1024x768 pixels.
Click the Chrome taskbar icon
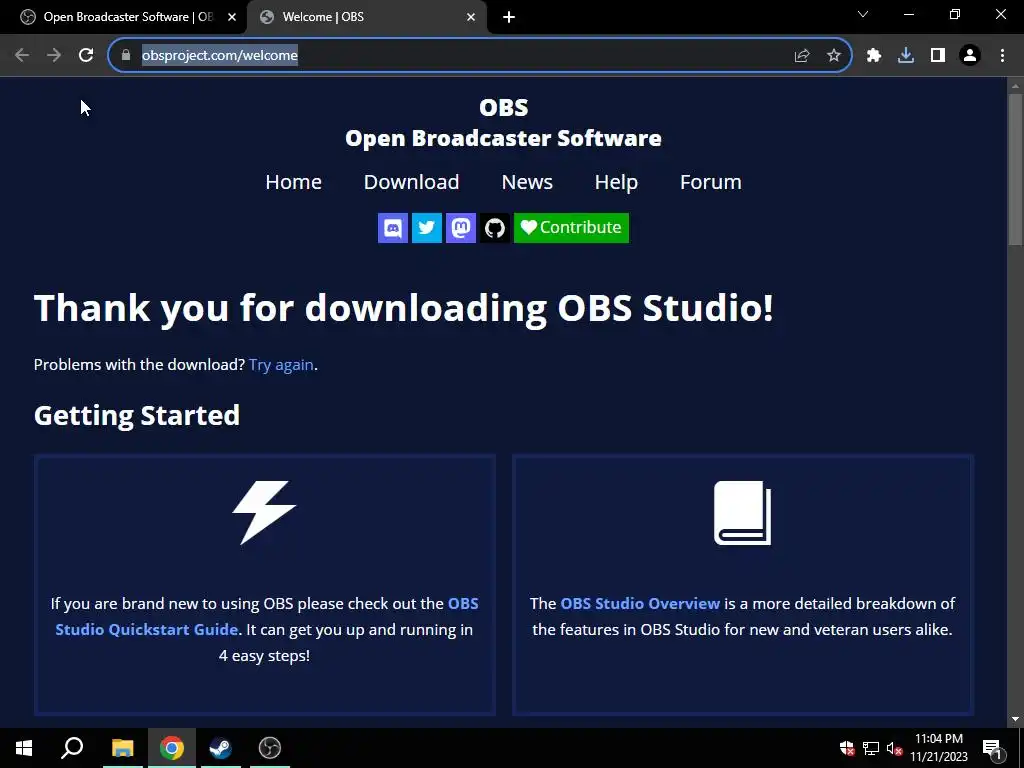click(172, 748)
